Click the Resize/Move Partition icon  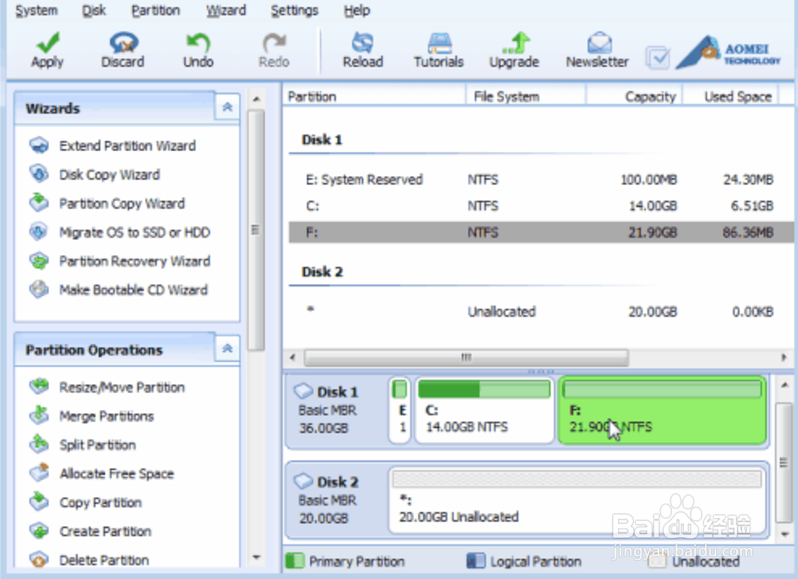(39, 387)
